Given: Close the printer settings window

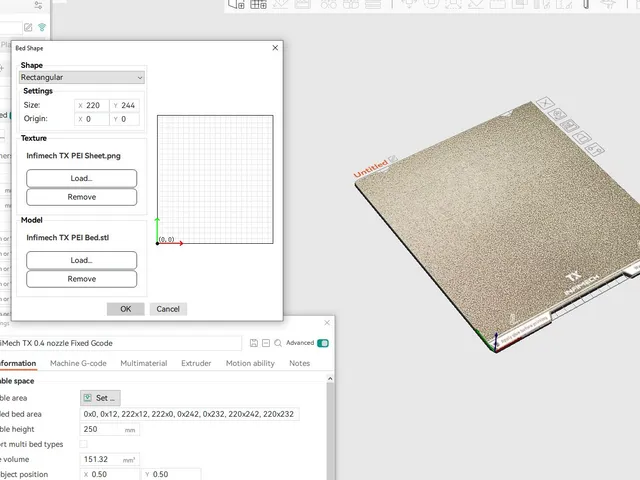Looking at the screenshot, I should pyautogui.click(x=327, y=323).
